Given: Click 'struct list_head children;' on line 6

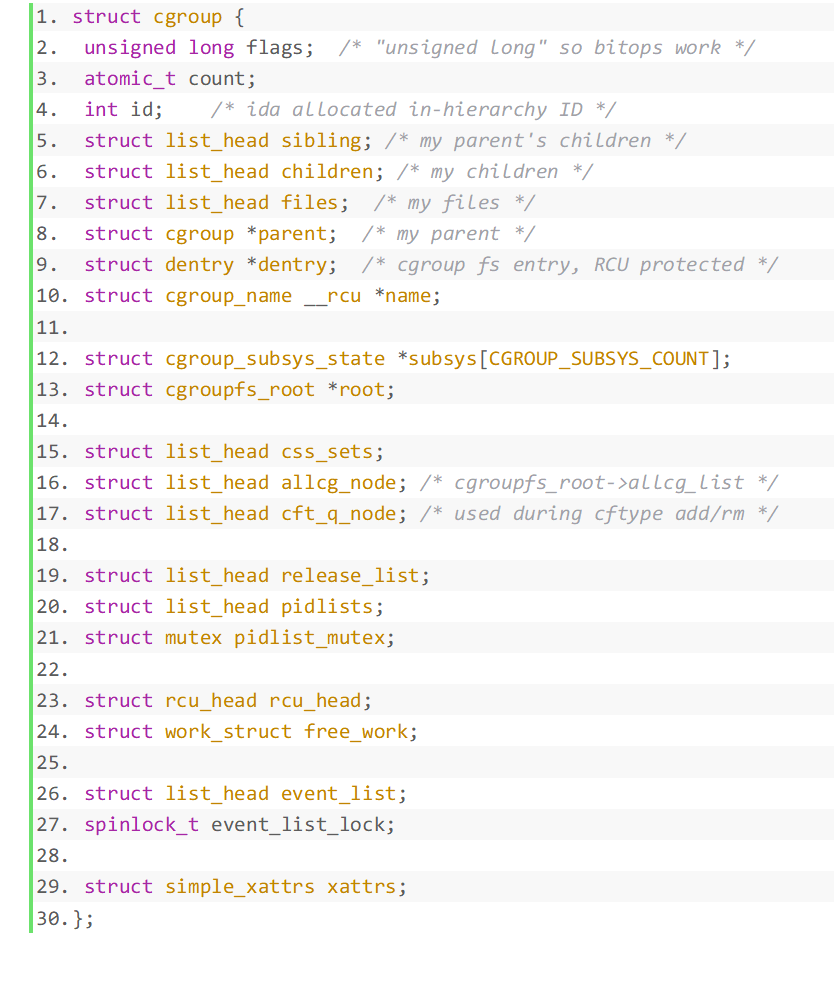Looking at the screenshot, I should [x=234, y=172].
